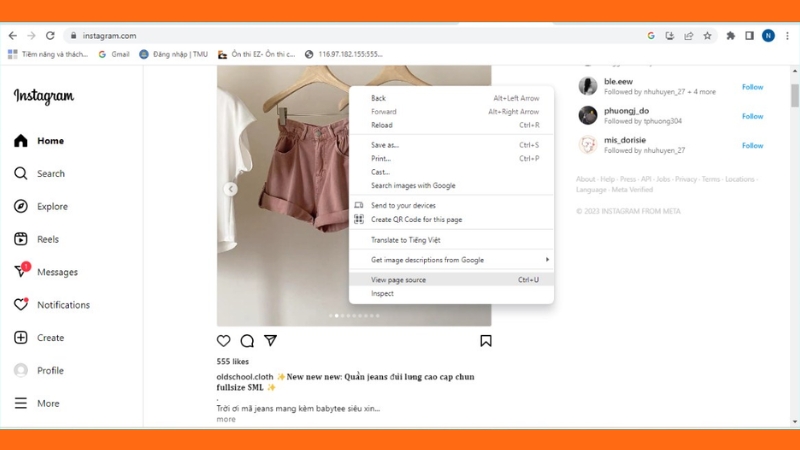Open the More hamburger menu
Image resolution: width=800 pixels, height=450 pixels.
pos(37,403)
